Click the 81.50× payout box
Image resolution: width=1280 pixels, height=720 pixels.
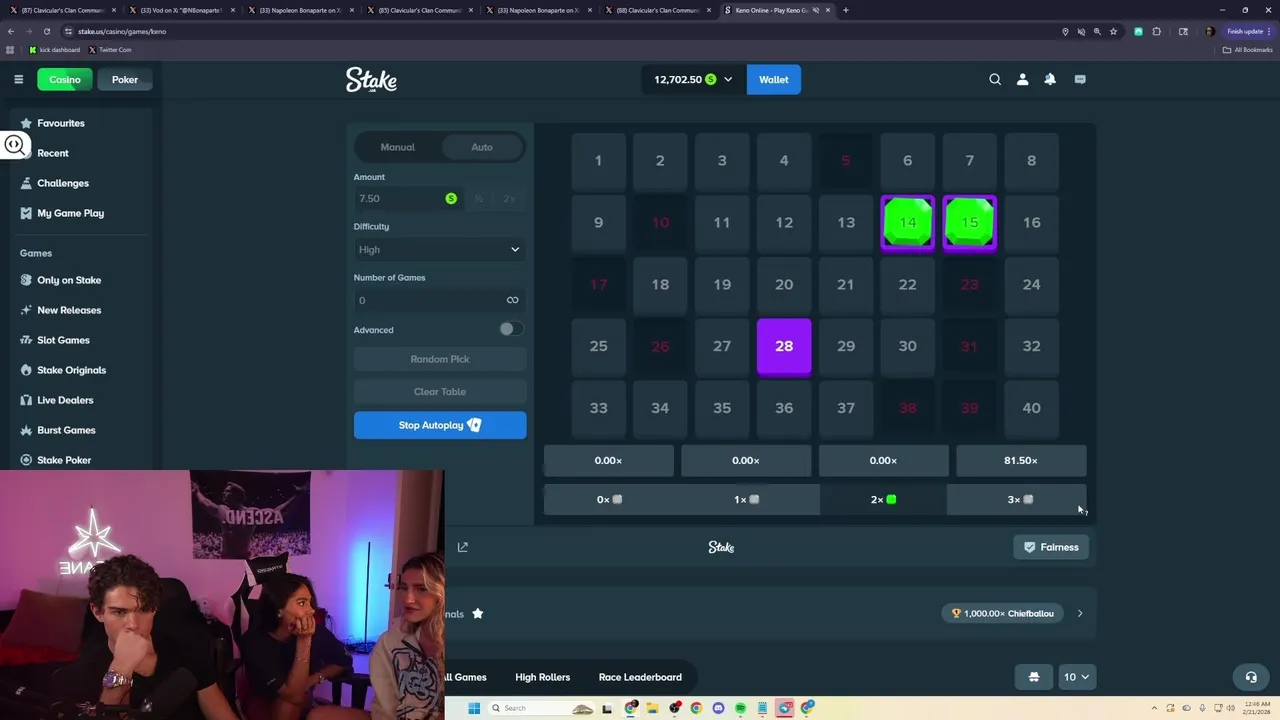(1021, 460)
